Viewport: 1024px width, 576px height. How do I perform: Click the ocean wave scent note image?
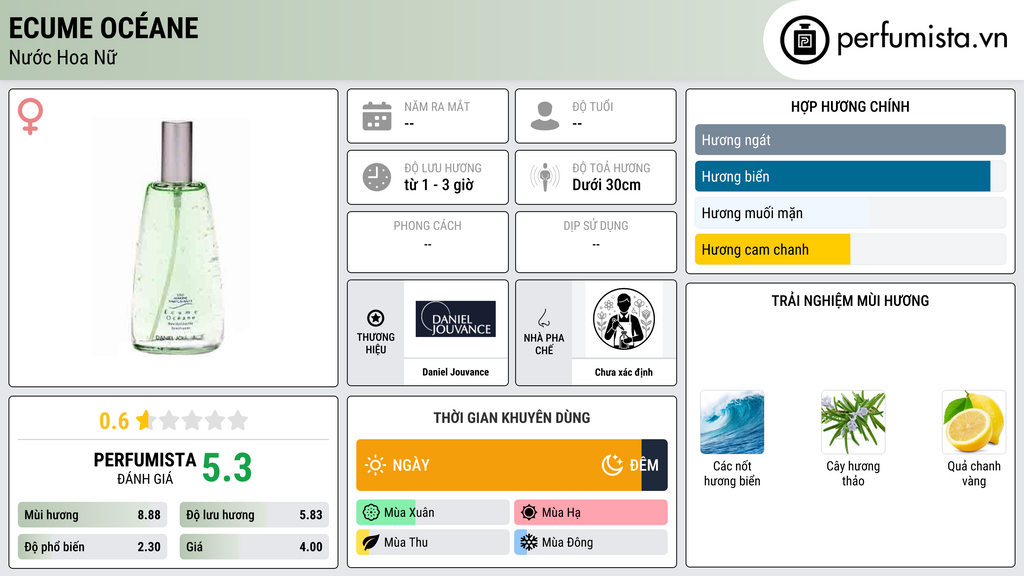click(732, 423)
